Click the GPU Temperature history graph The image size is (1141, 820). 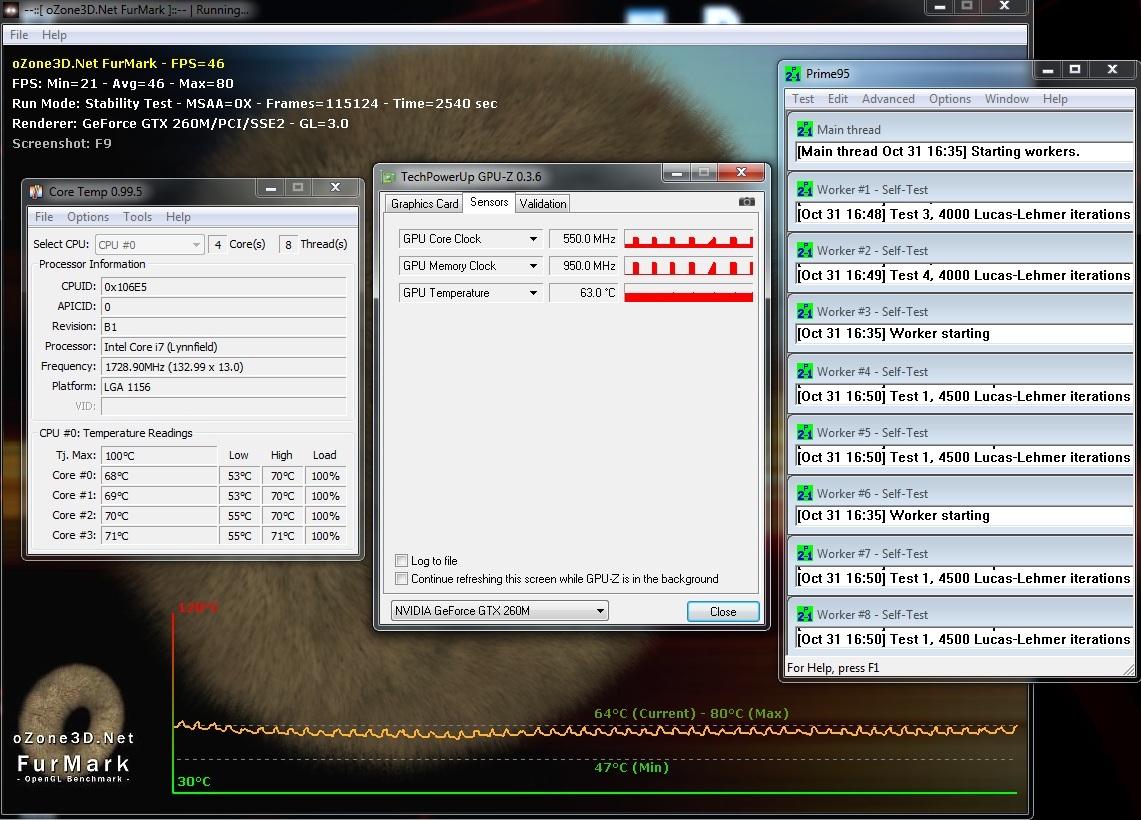688,293
